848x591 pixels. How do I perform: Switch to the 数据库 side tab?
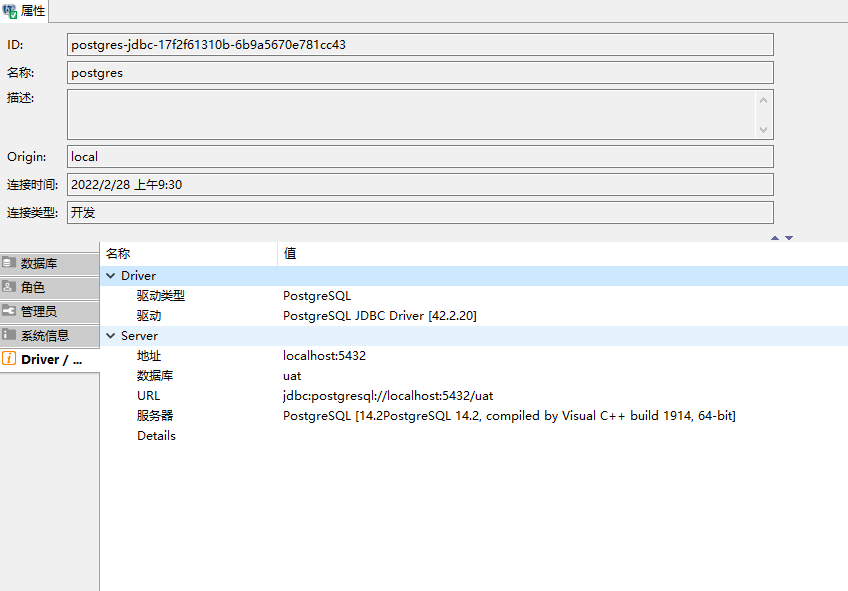pyautogui.click(x=50, y=263)
